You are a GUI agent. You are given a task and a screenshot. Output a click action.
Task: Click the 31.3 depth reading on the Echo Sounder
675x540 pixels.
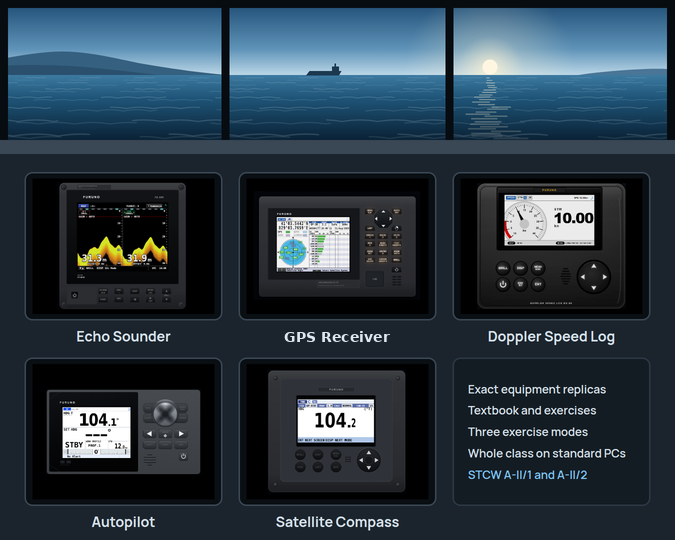pyautogui.click(x=93, y=258)
